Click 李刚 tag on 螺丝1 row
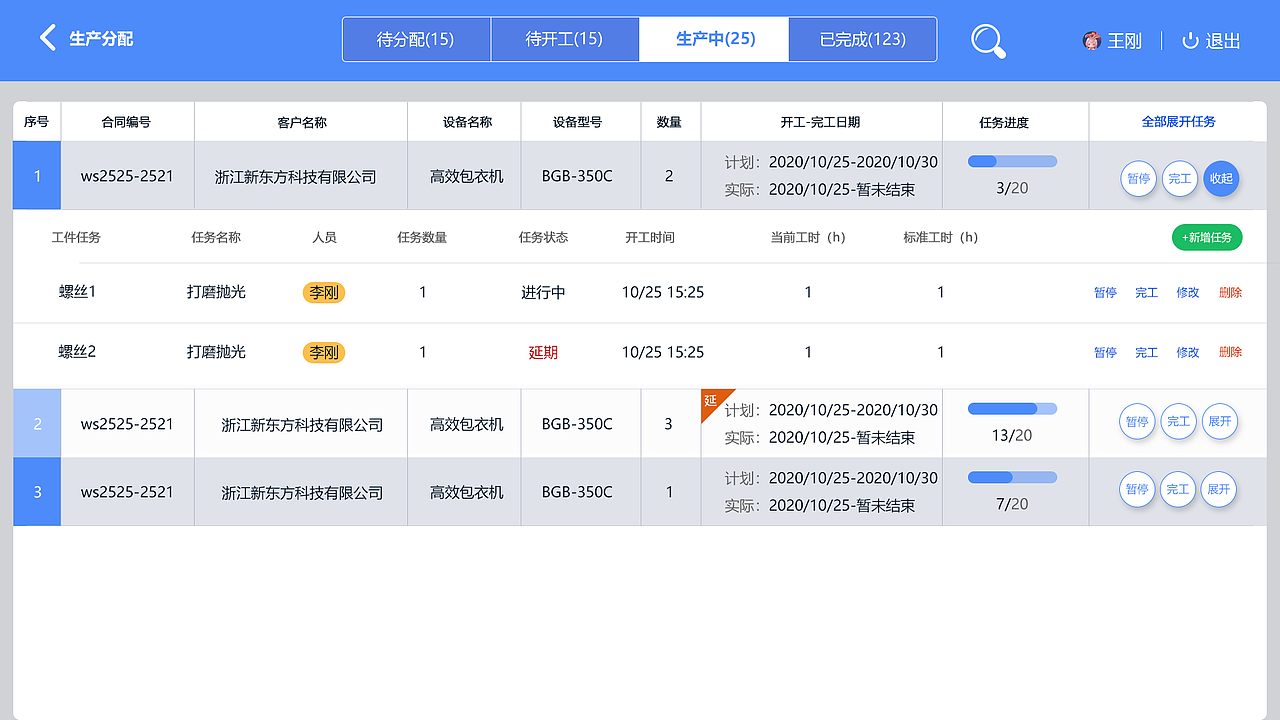This screenshot has height=720, width=1280. click(324, 292)
